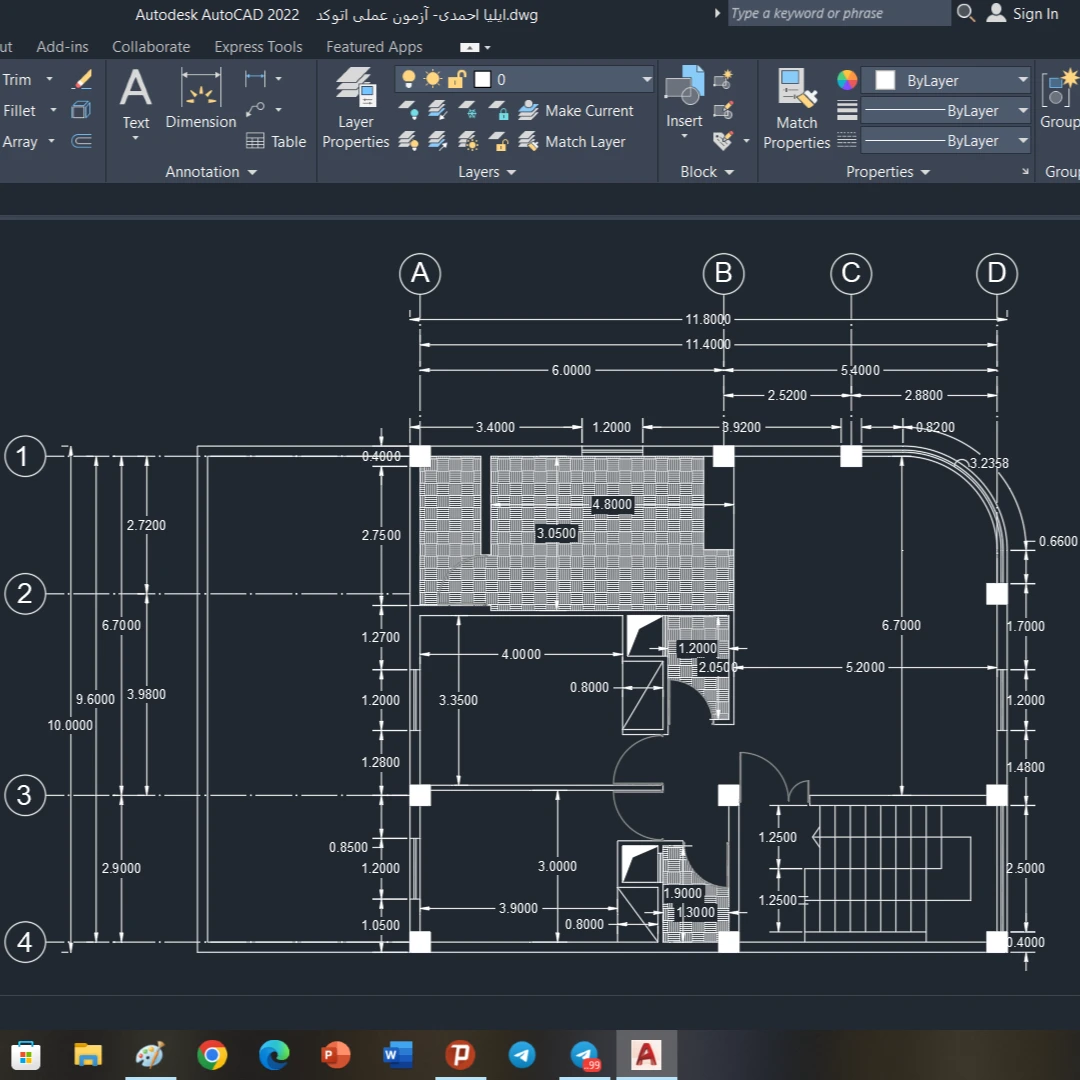Click the object color wheel swatch
Image resolution: width=1080 pixels, height=1080 pixels.
click(847, 80)
